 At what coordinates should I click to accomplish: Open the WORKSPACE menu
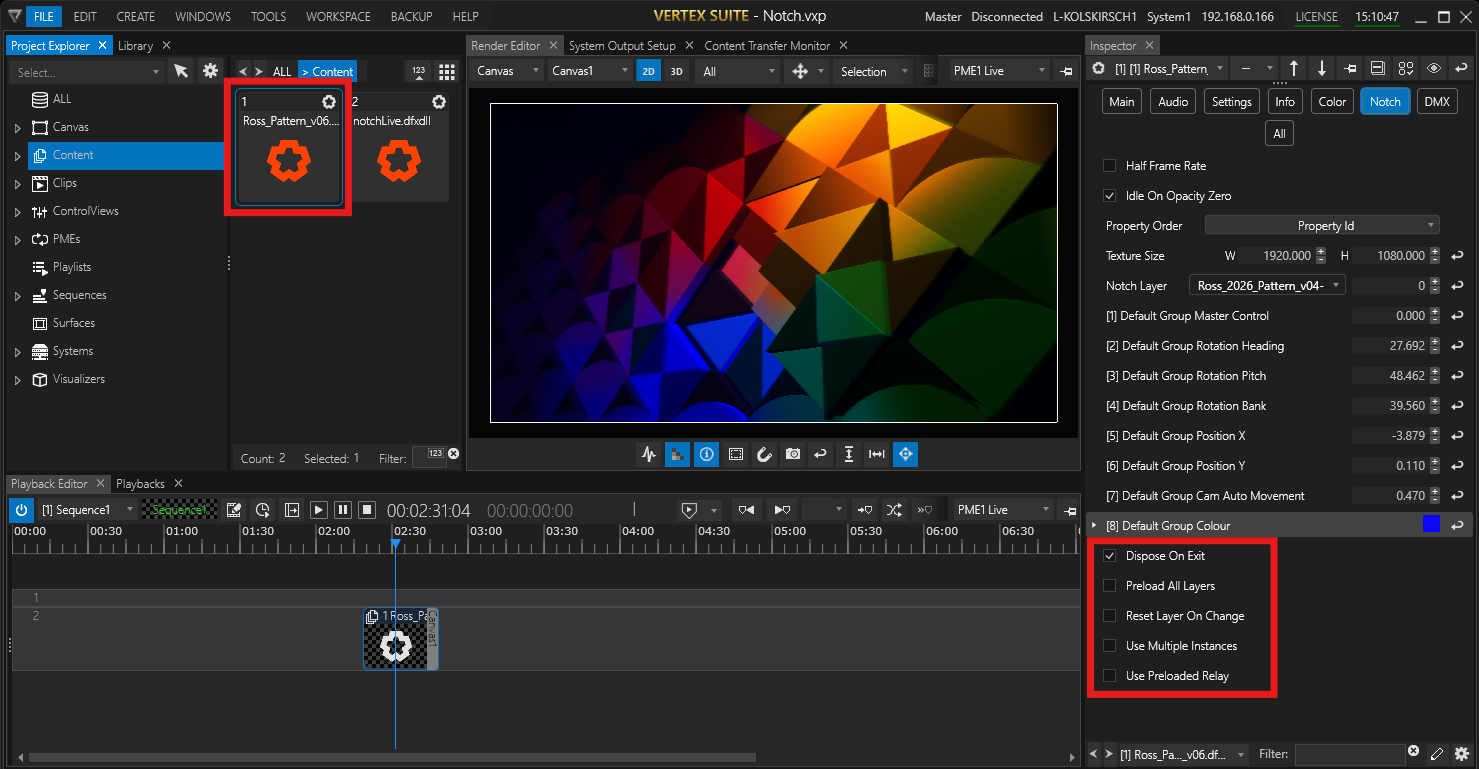(338, 16)
